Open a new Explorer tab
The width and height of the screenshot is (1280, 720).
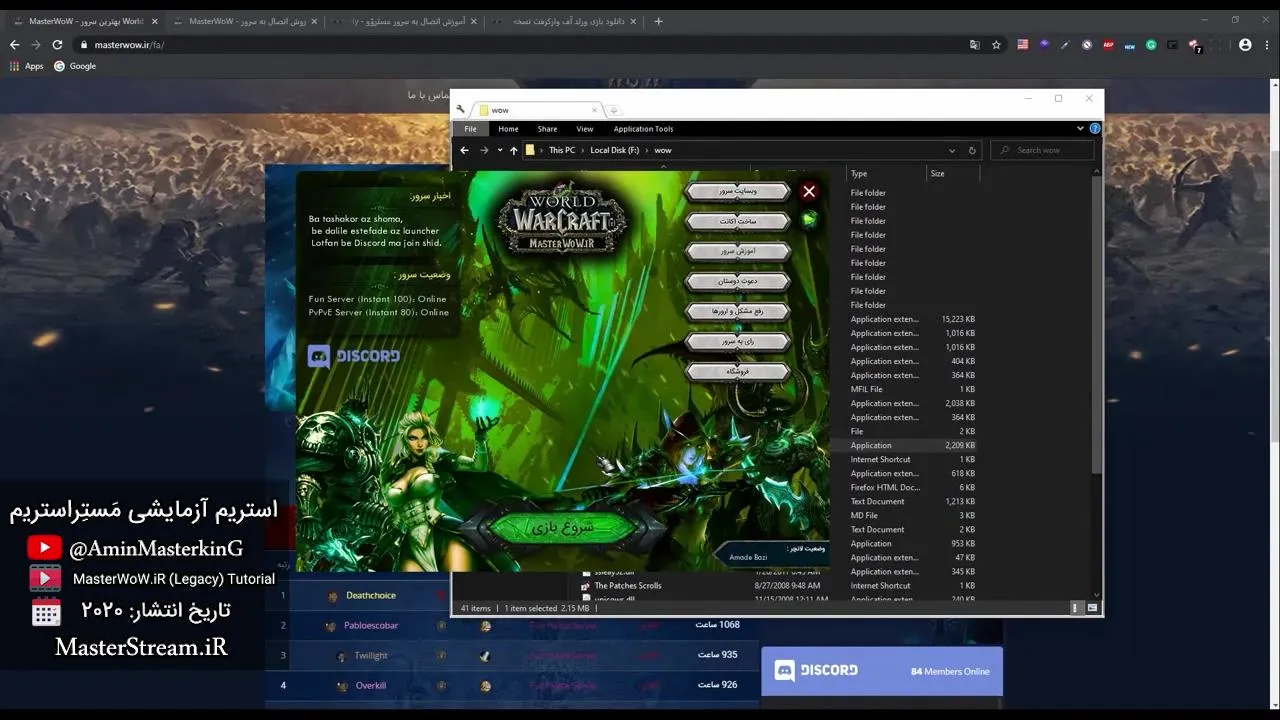[x=614, y=110]
